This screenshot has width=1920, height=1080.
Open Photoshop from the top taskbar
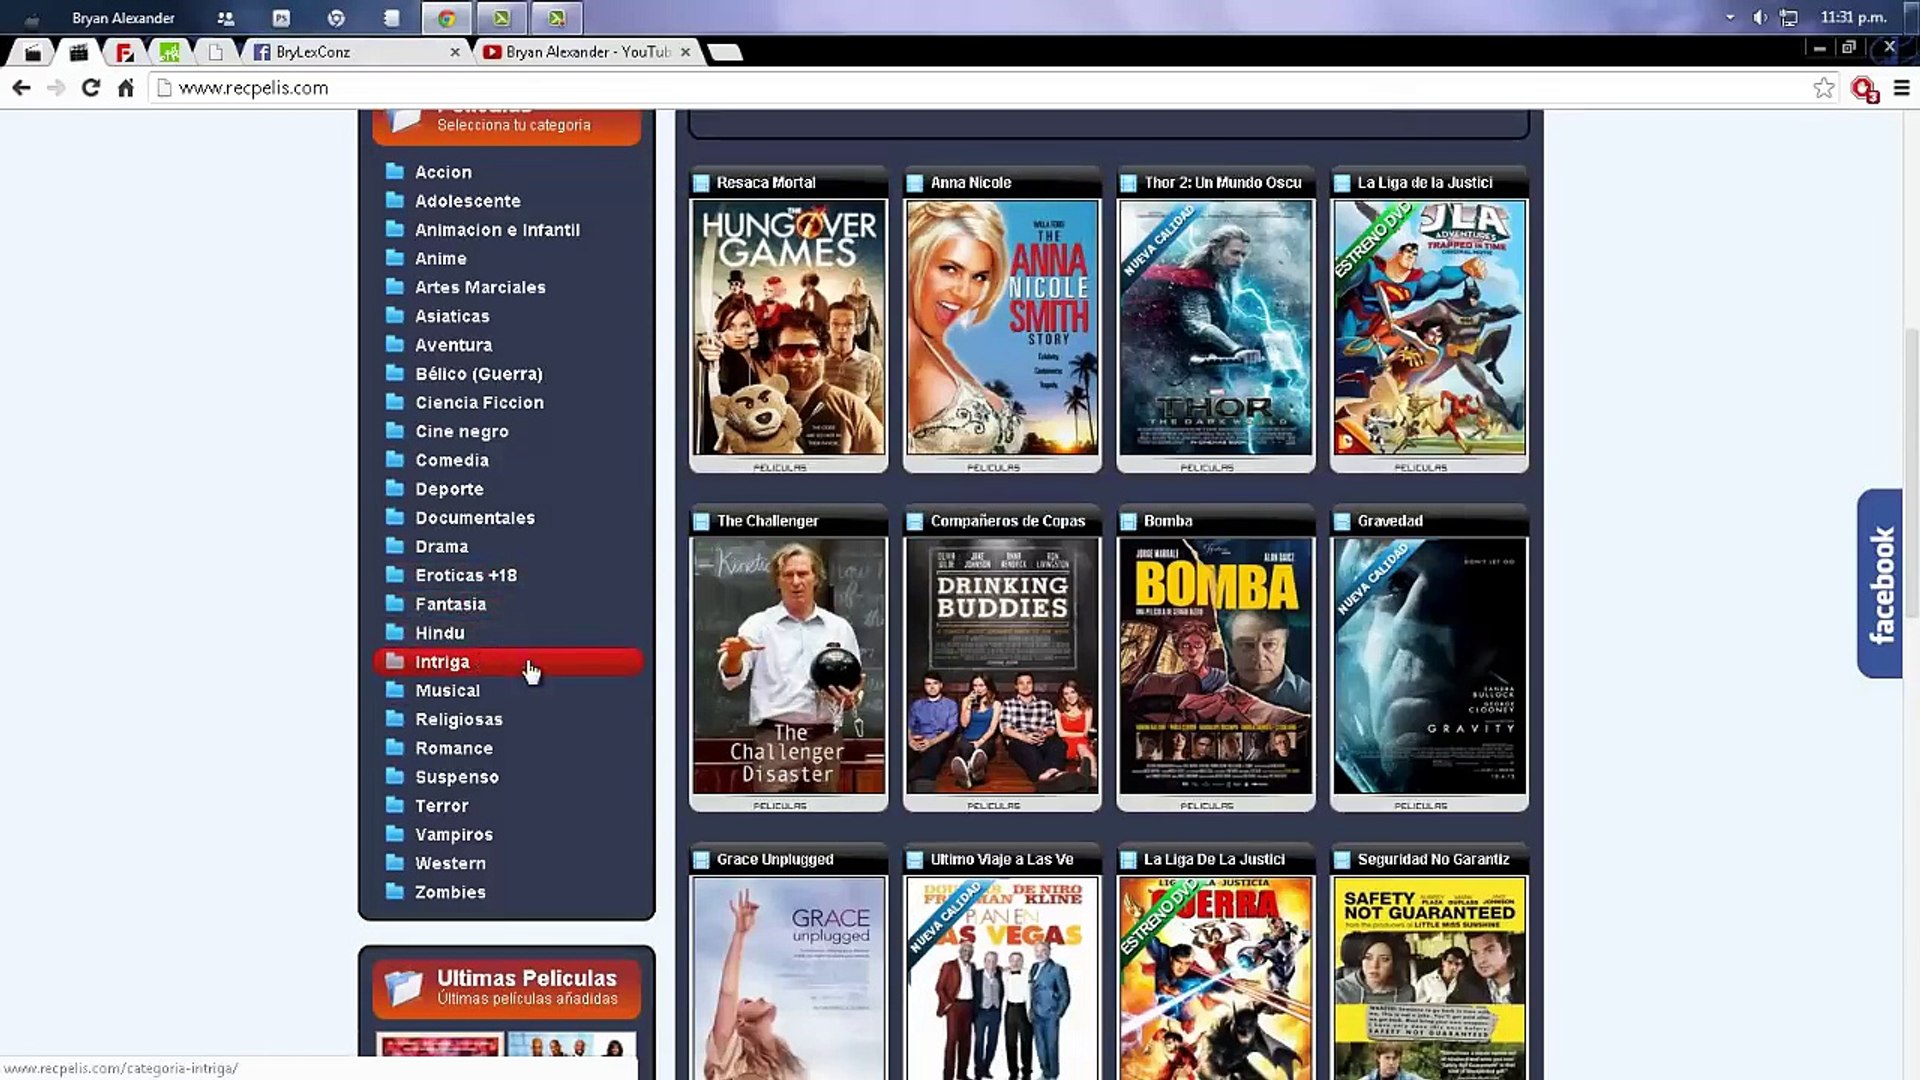pyautogui.click(x=281, y=18)
